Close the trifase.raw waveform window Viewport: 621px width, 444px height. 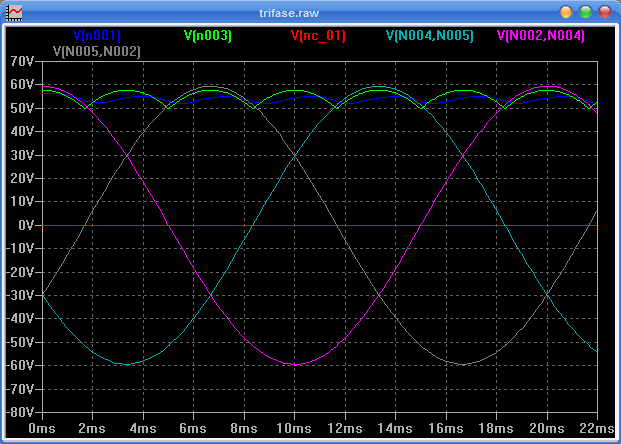click(604, 12)
